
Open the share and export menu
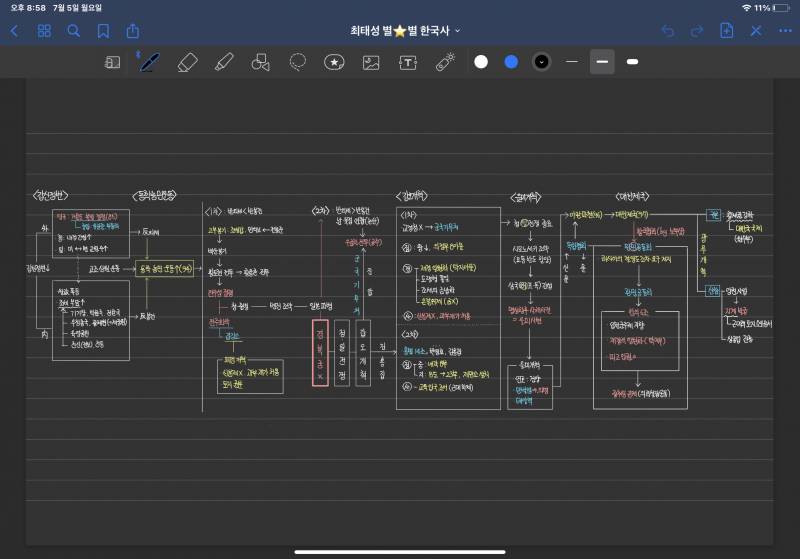pyautogui.click(x=133, y=31)
